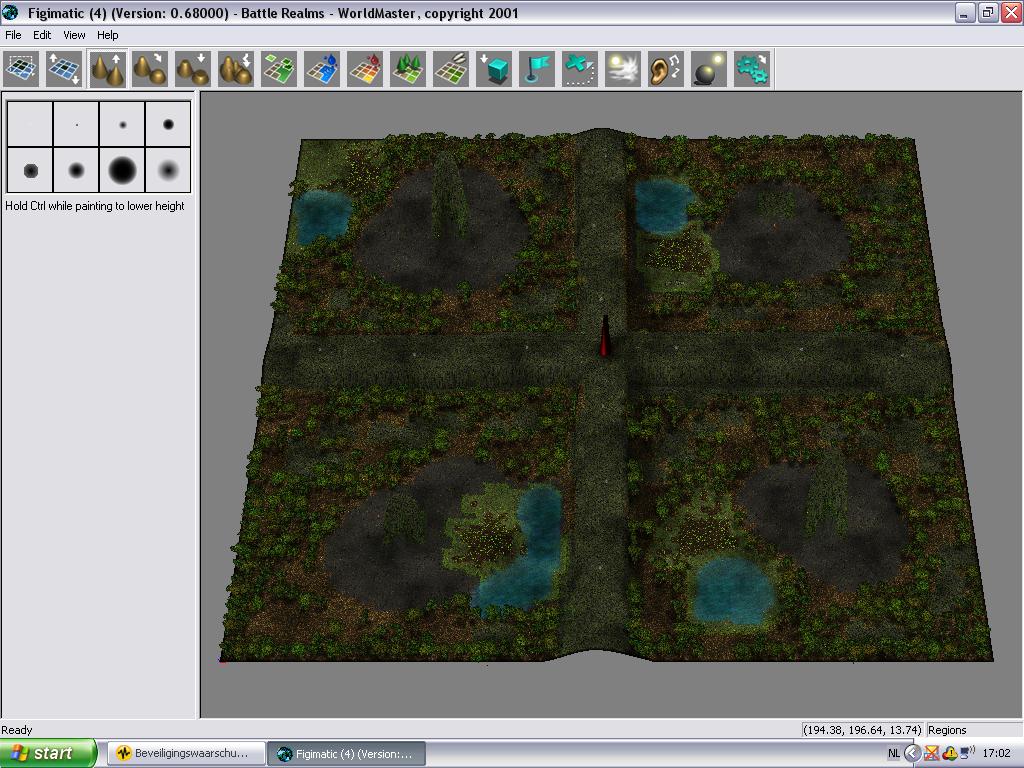Pick the largest solid black brush

(x=122, y=170)
